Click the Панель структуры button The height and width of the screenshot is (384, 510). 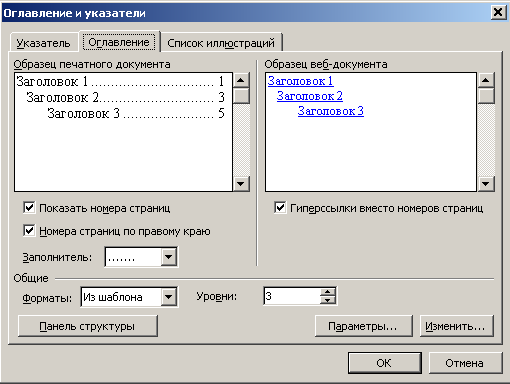point(87,326)
